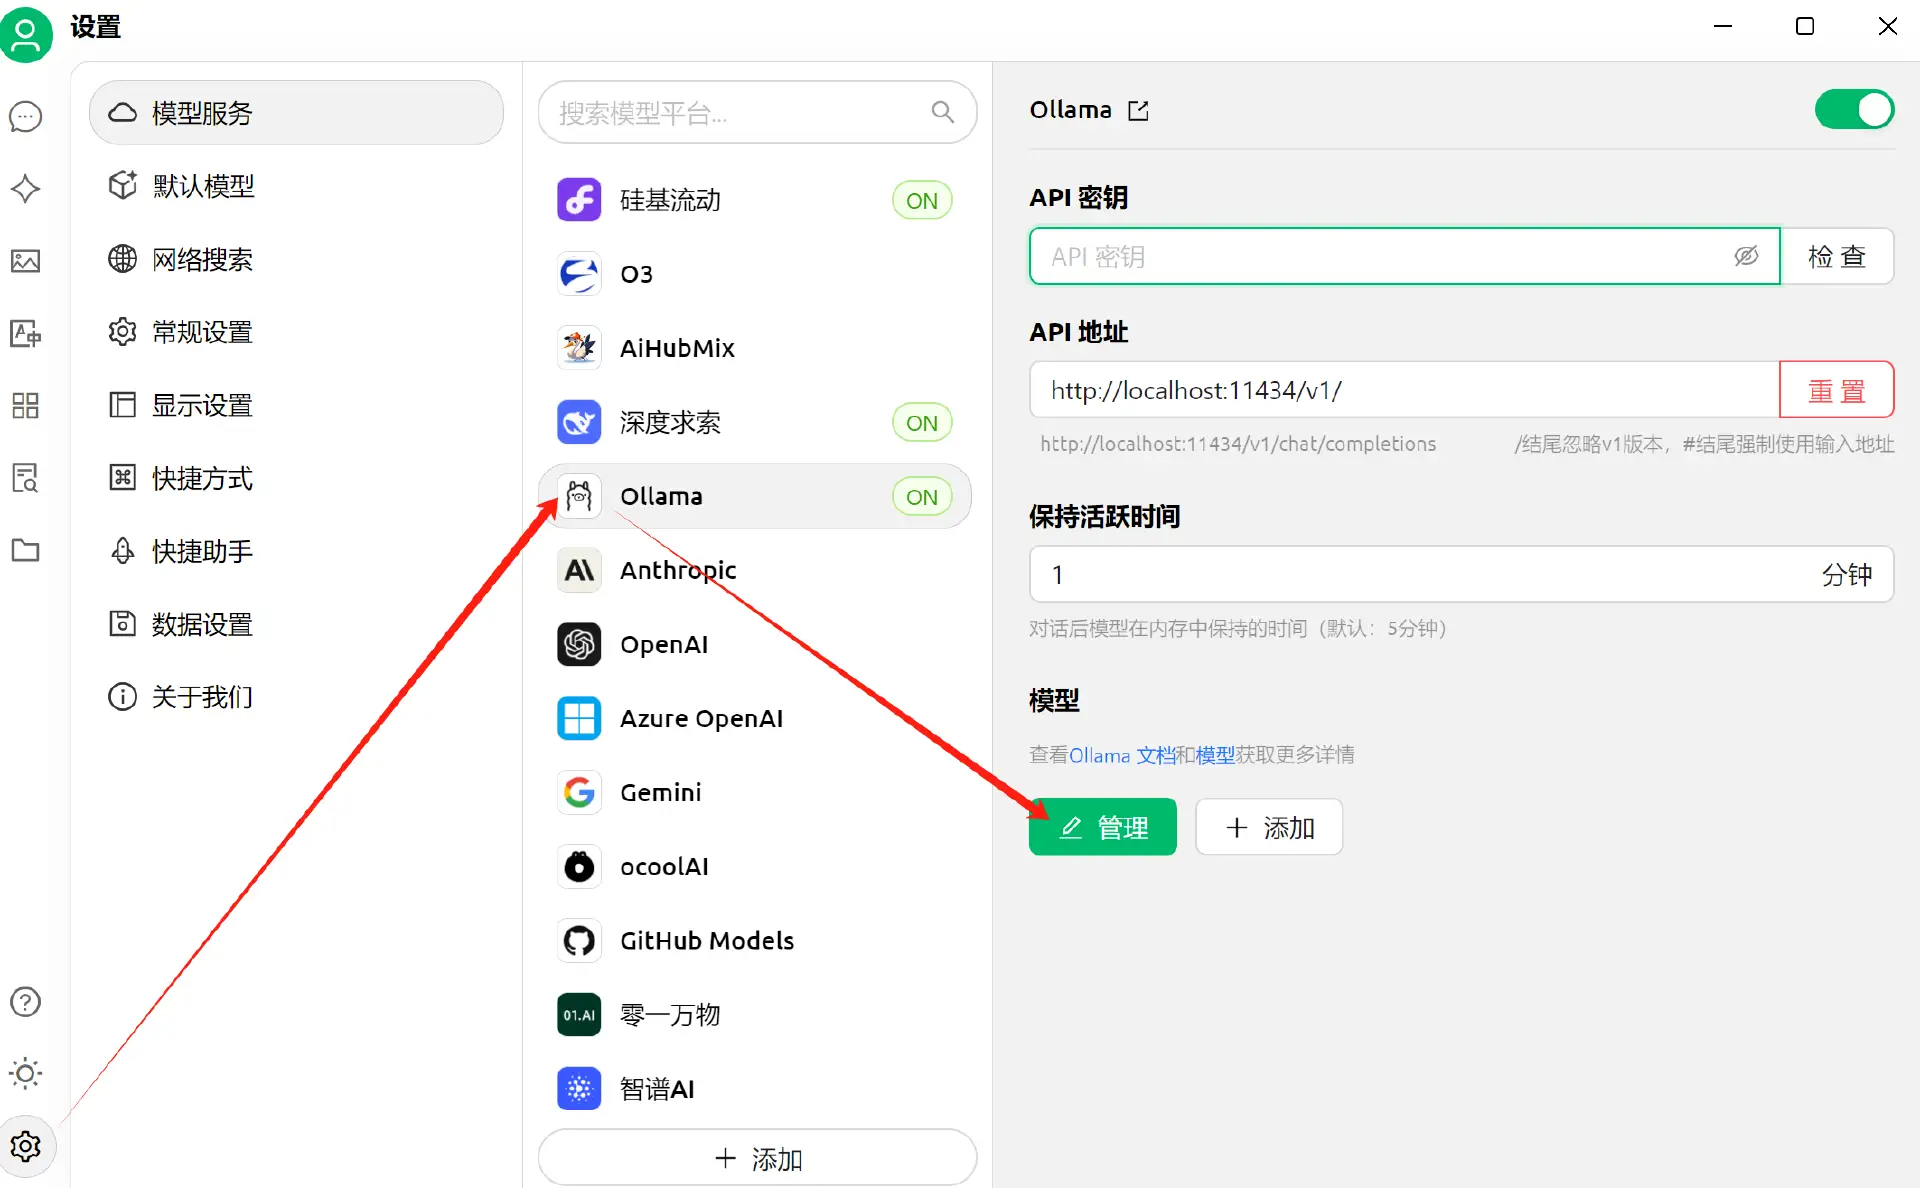This screenshot has width=1920, height=1188.
Task: Open settings gear in sidebar
Action: point(26,1146)
